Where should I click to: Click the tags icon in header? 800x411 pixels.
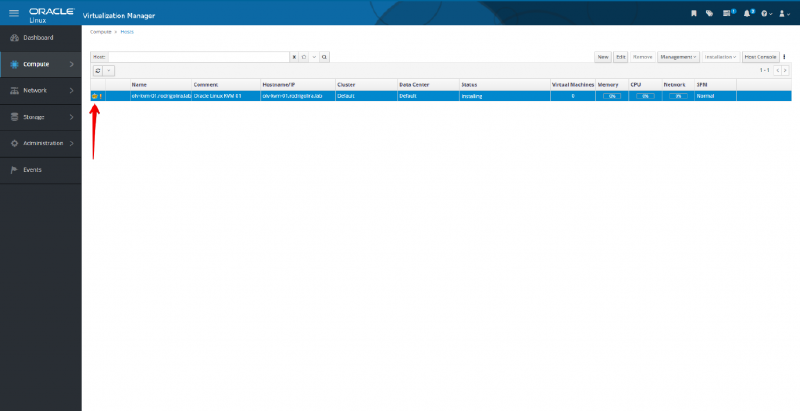pyautogui.click(x=709, y=13)
